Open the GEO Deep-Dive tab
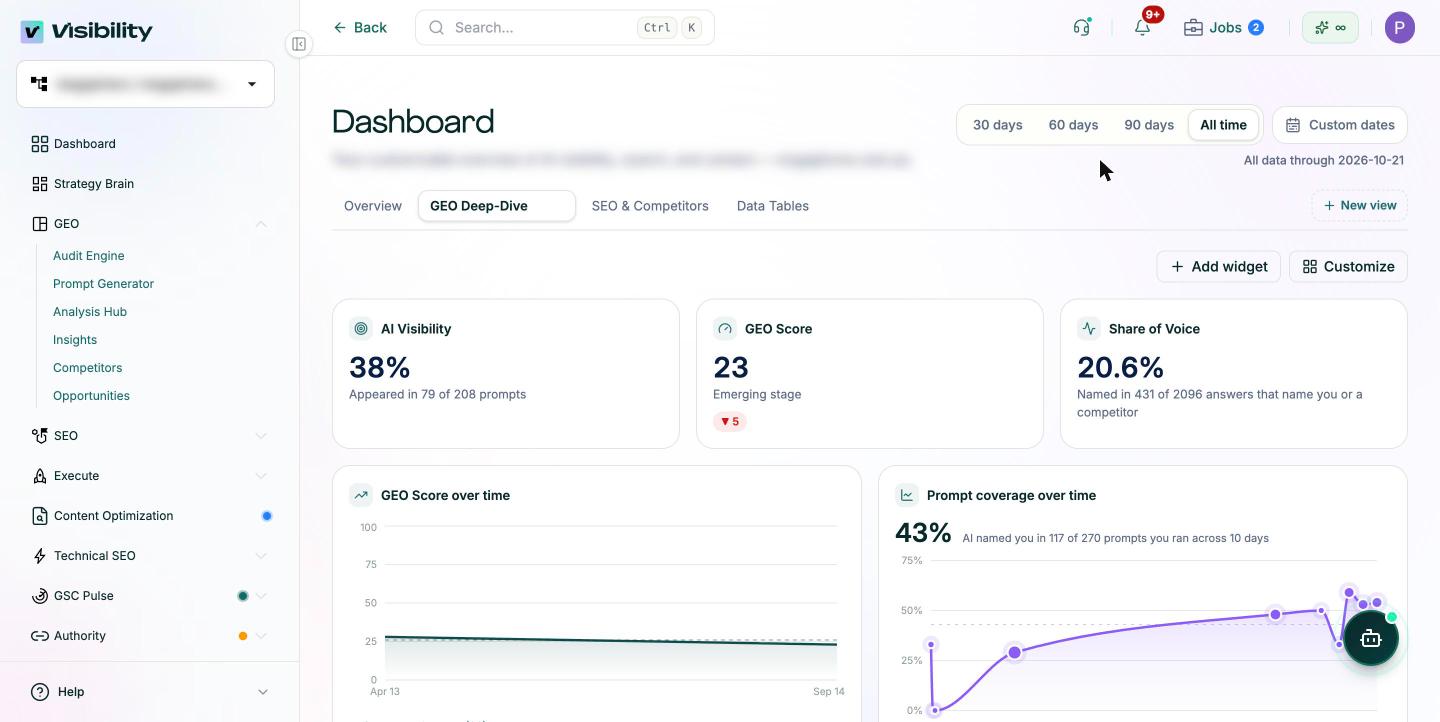 pos(497,206)
